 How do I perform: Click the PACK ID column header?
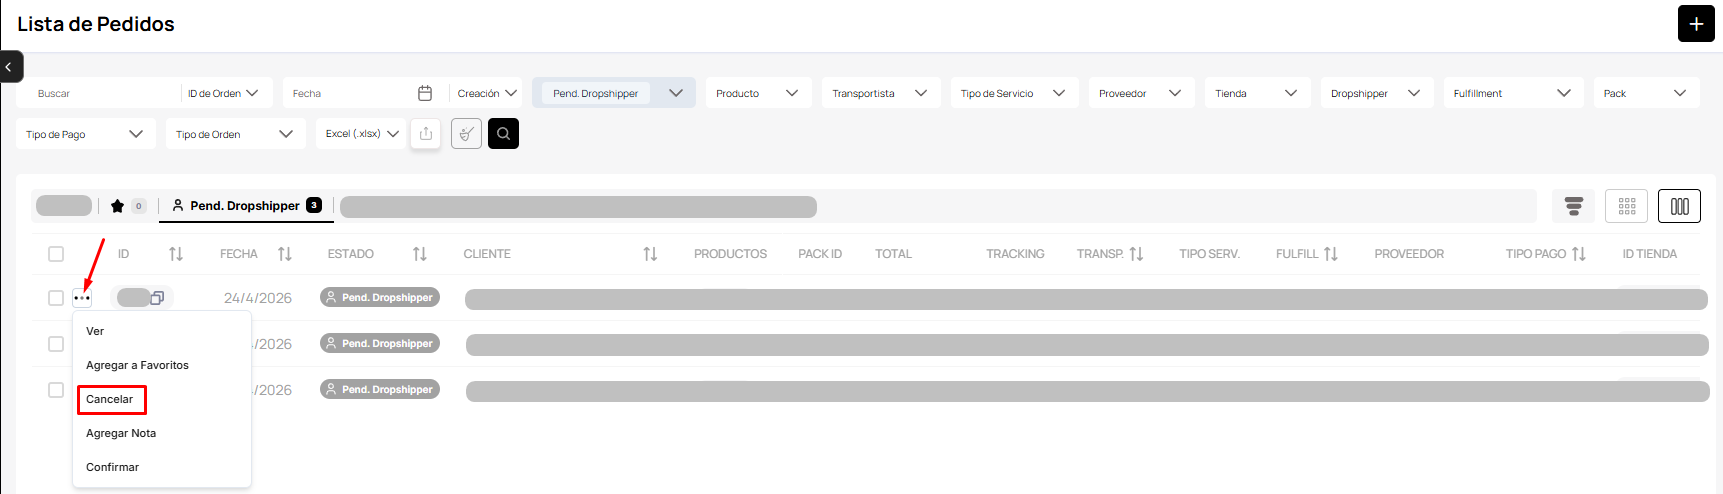(x=820, y=254)
